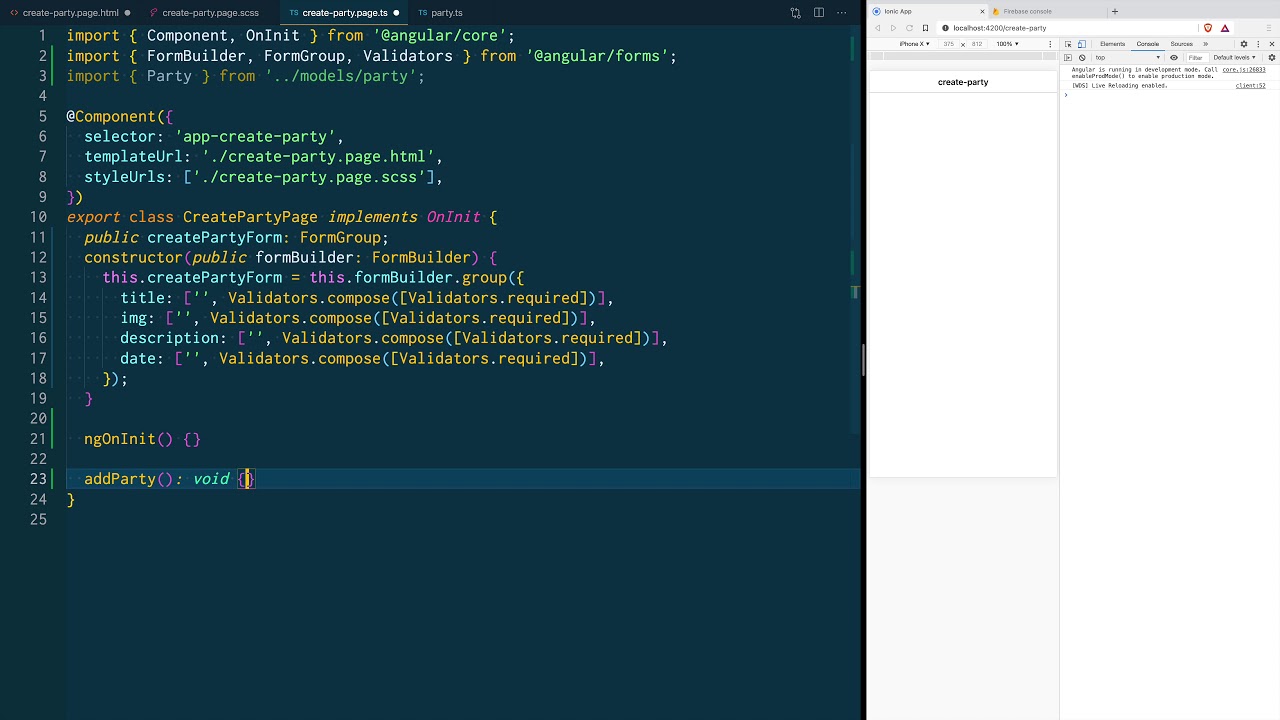Clear the console
1280x720 pixels.
pyautogui.click(x=1082, y=58)
